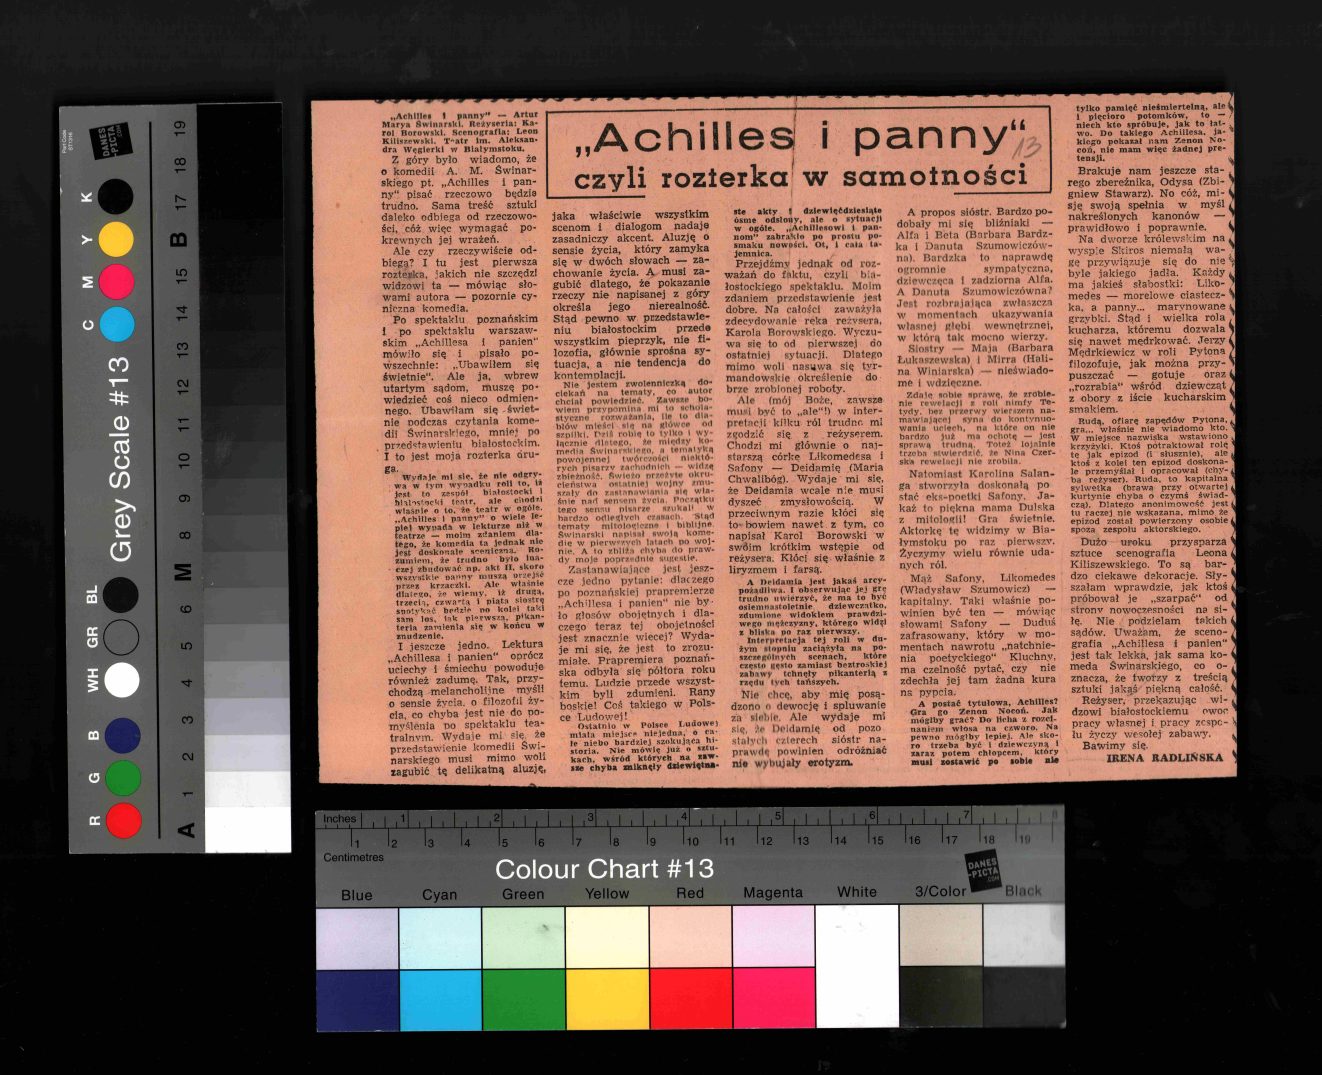Click the pale pink swatch under the Magenta label
This screenshot has width=1322, height=1075.
773,937
